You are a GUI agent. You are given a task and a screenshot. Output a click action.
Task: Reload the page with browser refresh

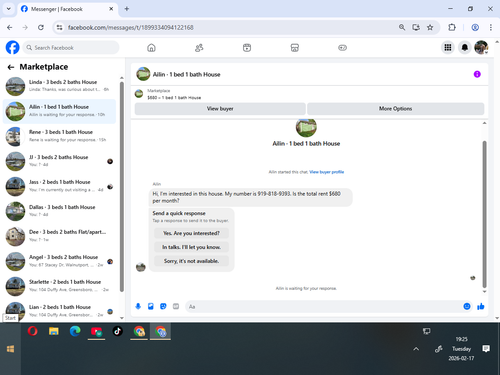[x=41, y=27]
